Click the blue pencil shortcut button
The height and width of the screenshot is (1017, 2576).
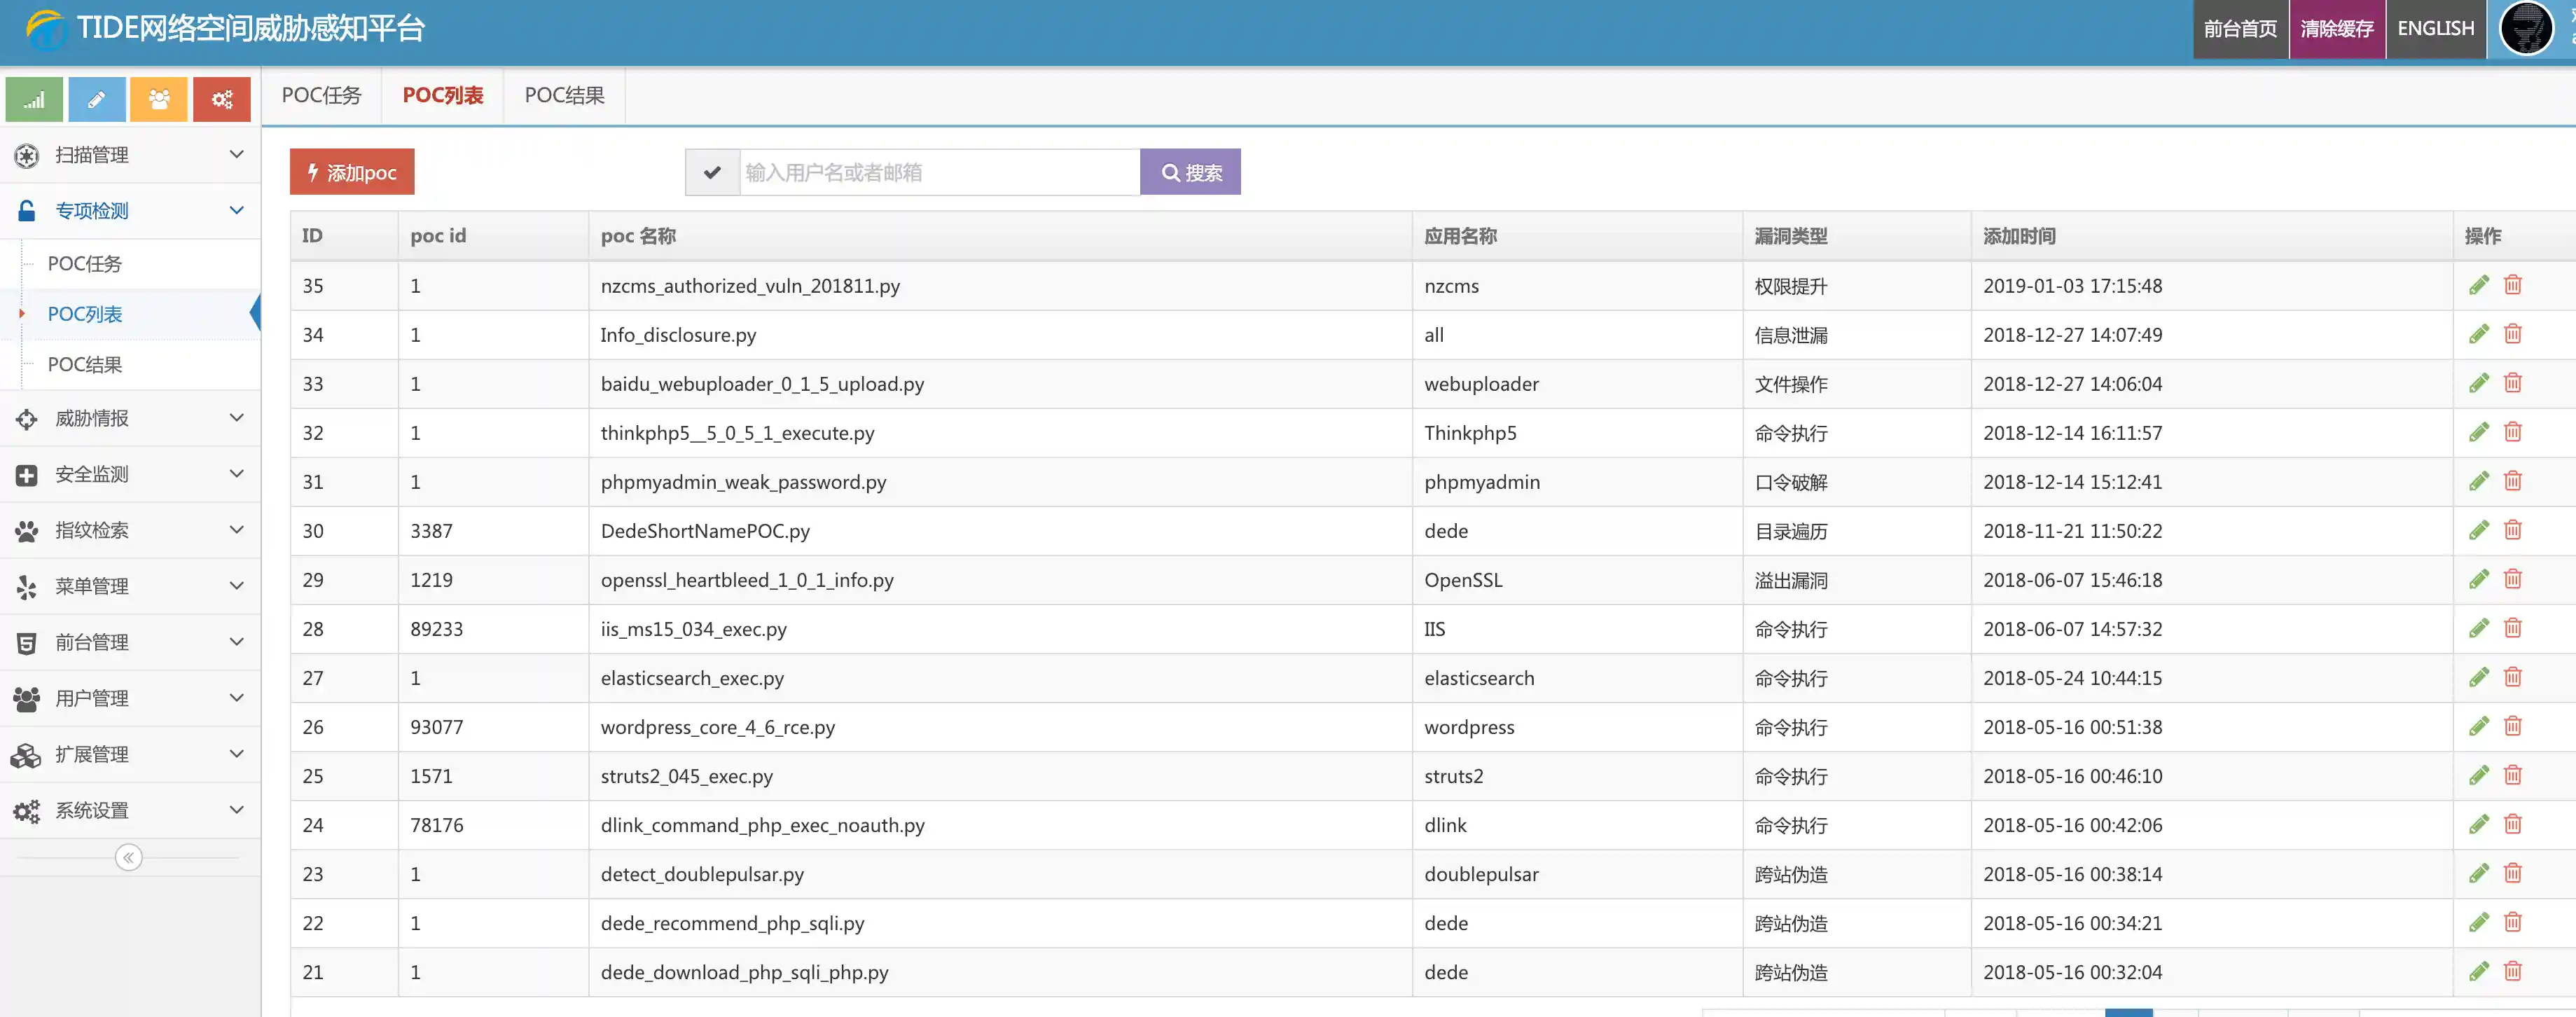coord(97,99)
